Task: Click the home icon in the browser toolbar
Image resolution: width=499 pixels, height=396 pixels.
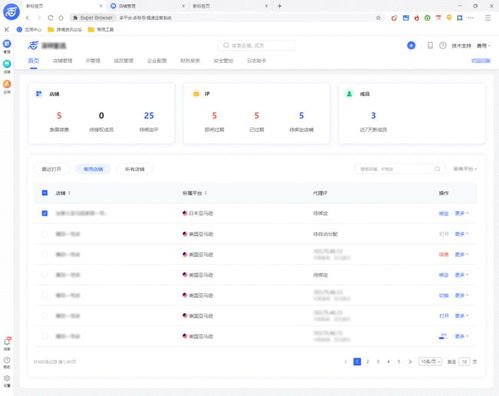Action: (61, 18)
